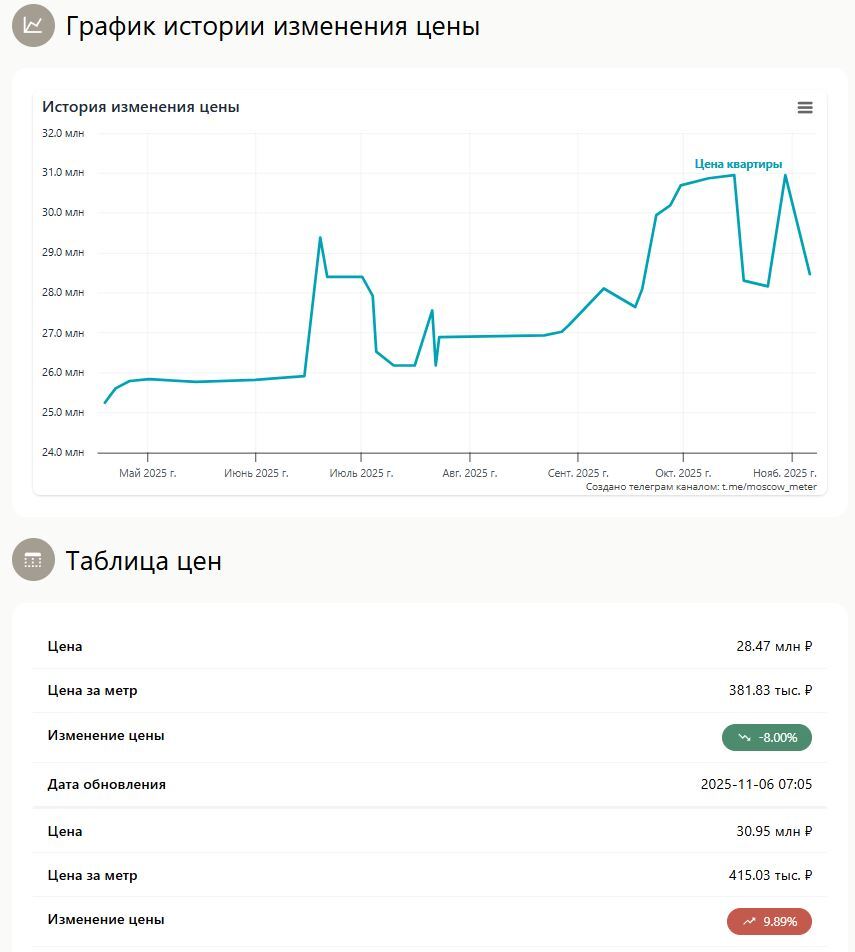Click the upward trend arrow in the 9.89% badge
The image size is (855, 952).
(x=749, y=922)
